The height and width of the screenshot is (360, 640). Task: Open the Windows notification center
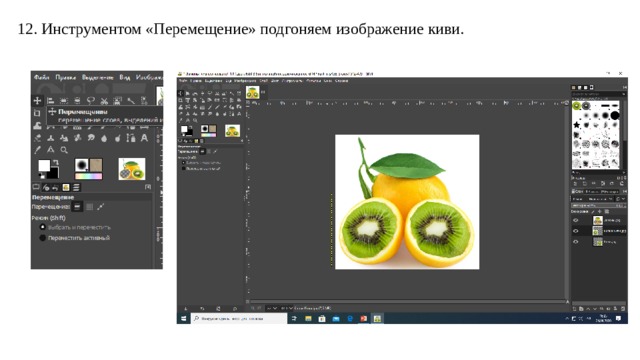coord(618,318)
